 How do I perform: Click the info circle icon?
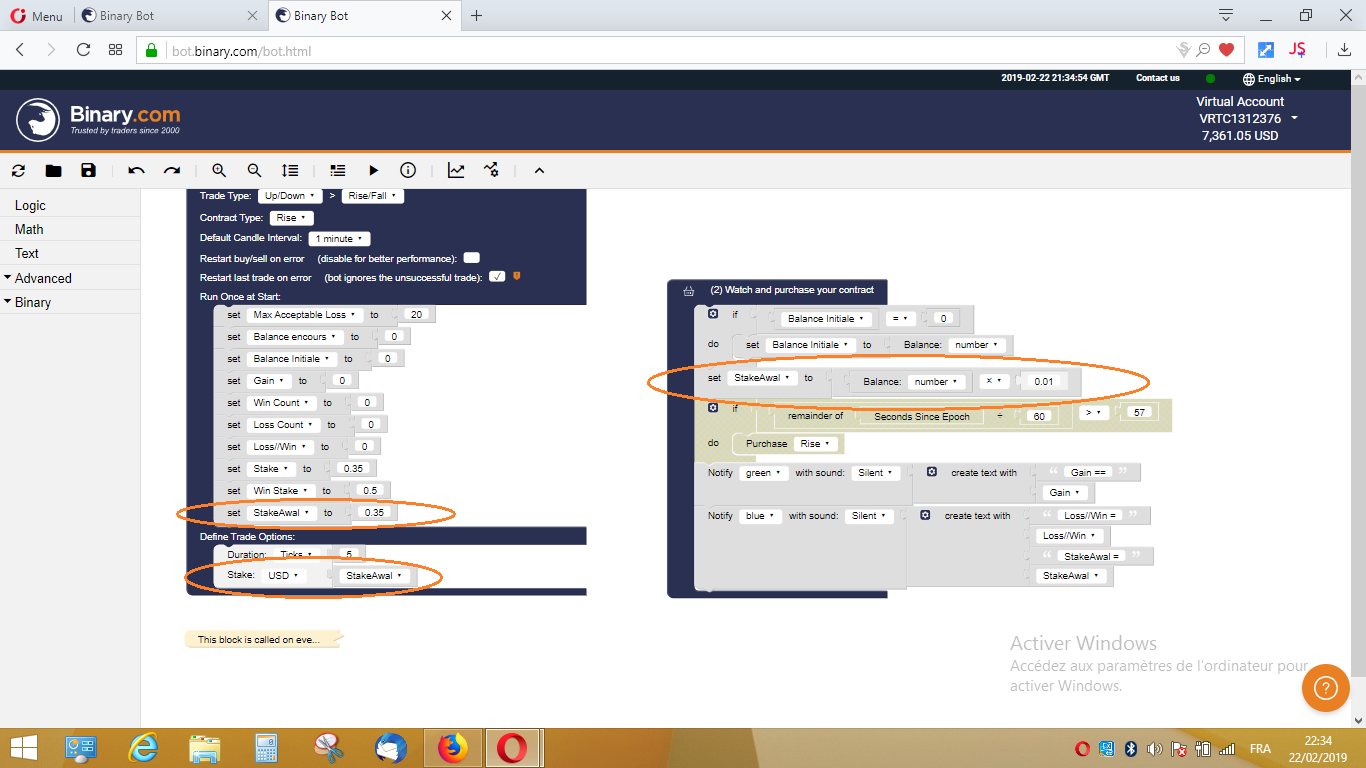click(x=407, y=170)
